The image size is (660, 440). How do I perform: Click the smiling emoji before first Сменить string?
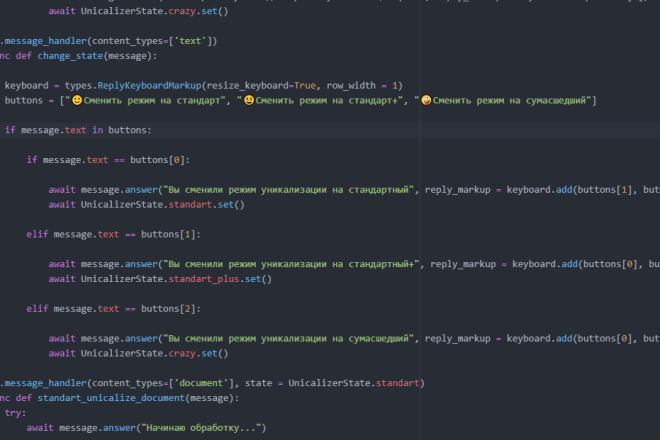tap(77, 100)
